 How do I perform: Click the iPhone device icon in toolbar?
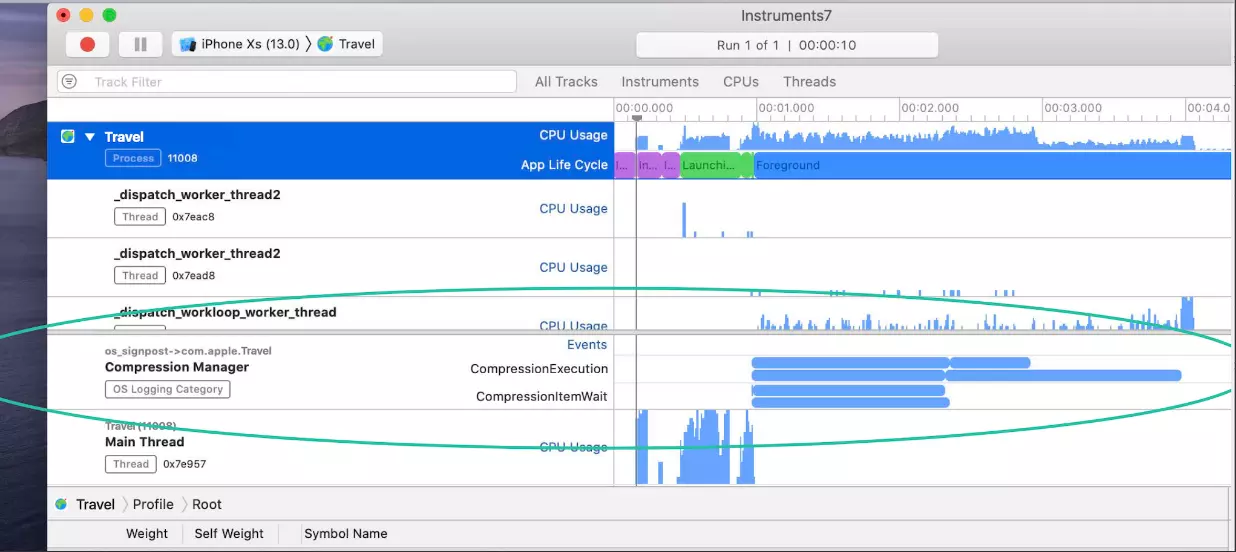tap(188, 44)
